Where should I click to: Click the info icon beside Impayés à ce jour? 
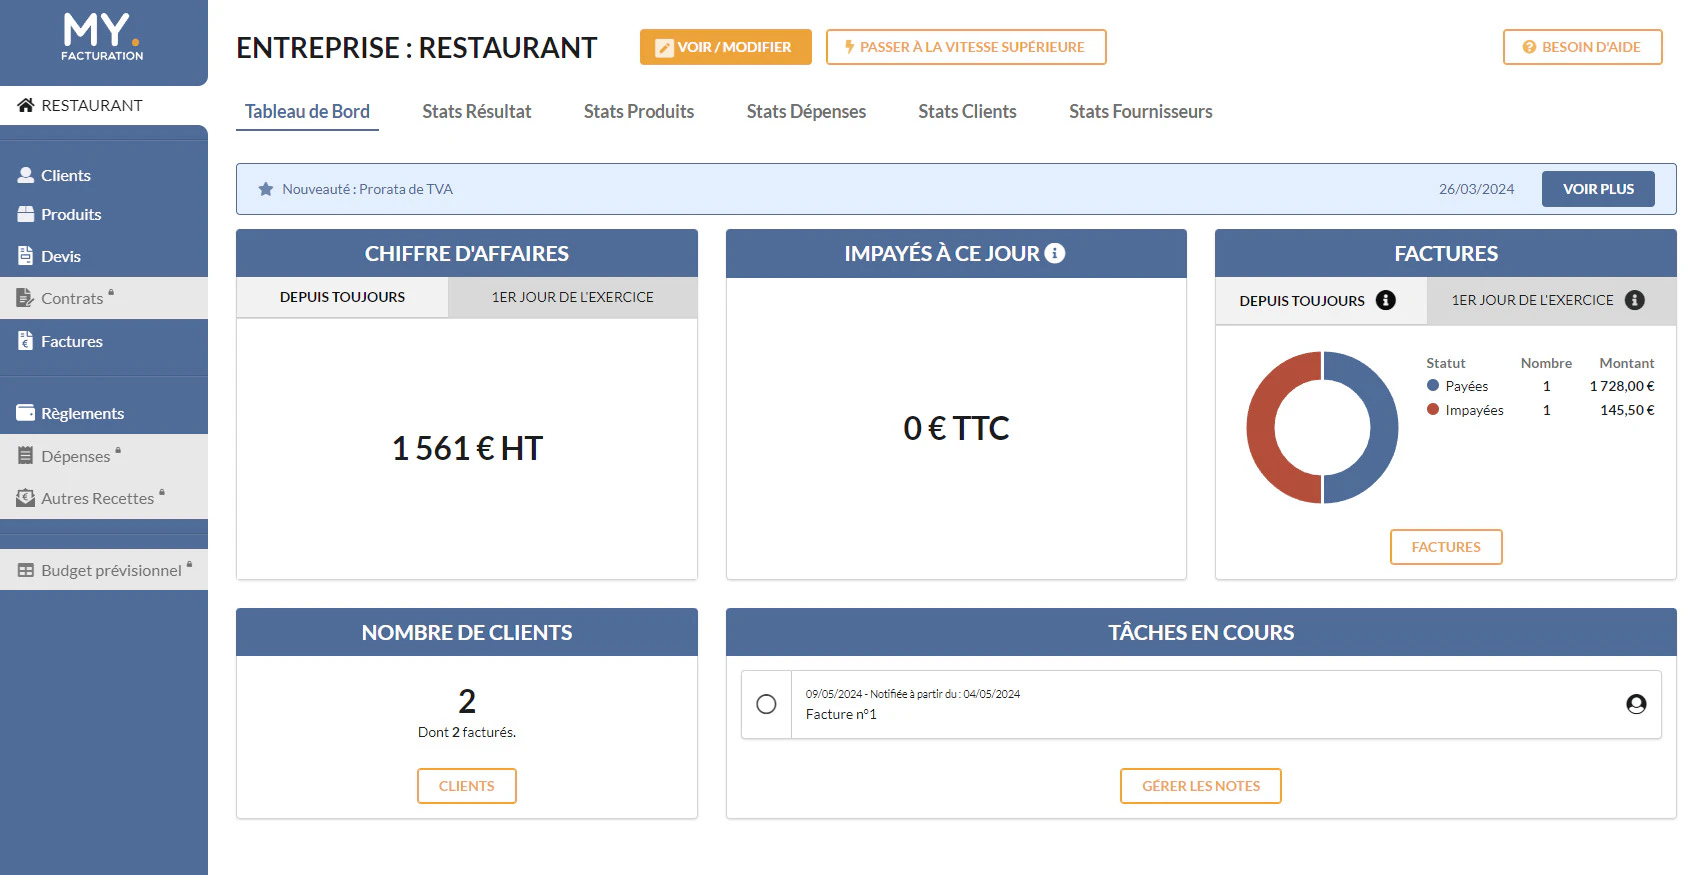tap(1055, 253)
